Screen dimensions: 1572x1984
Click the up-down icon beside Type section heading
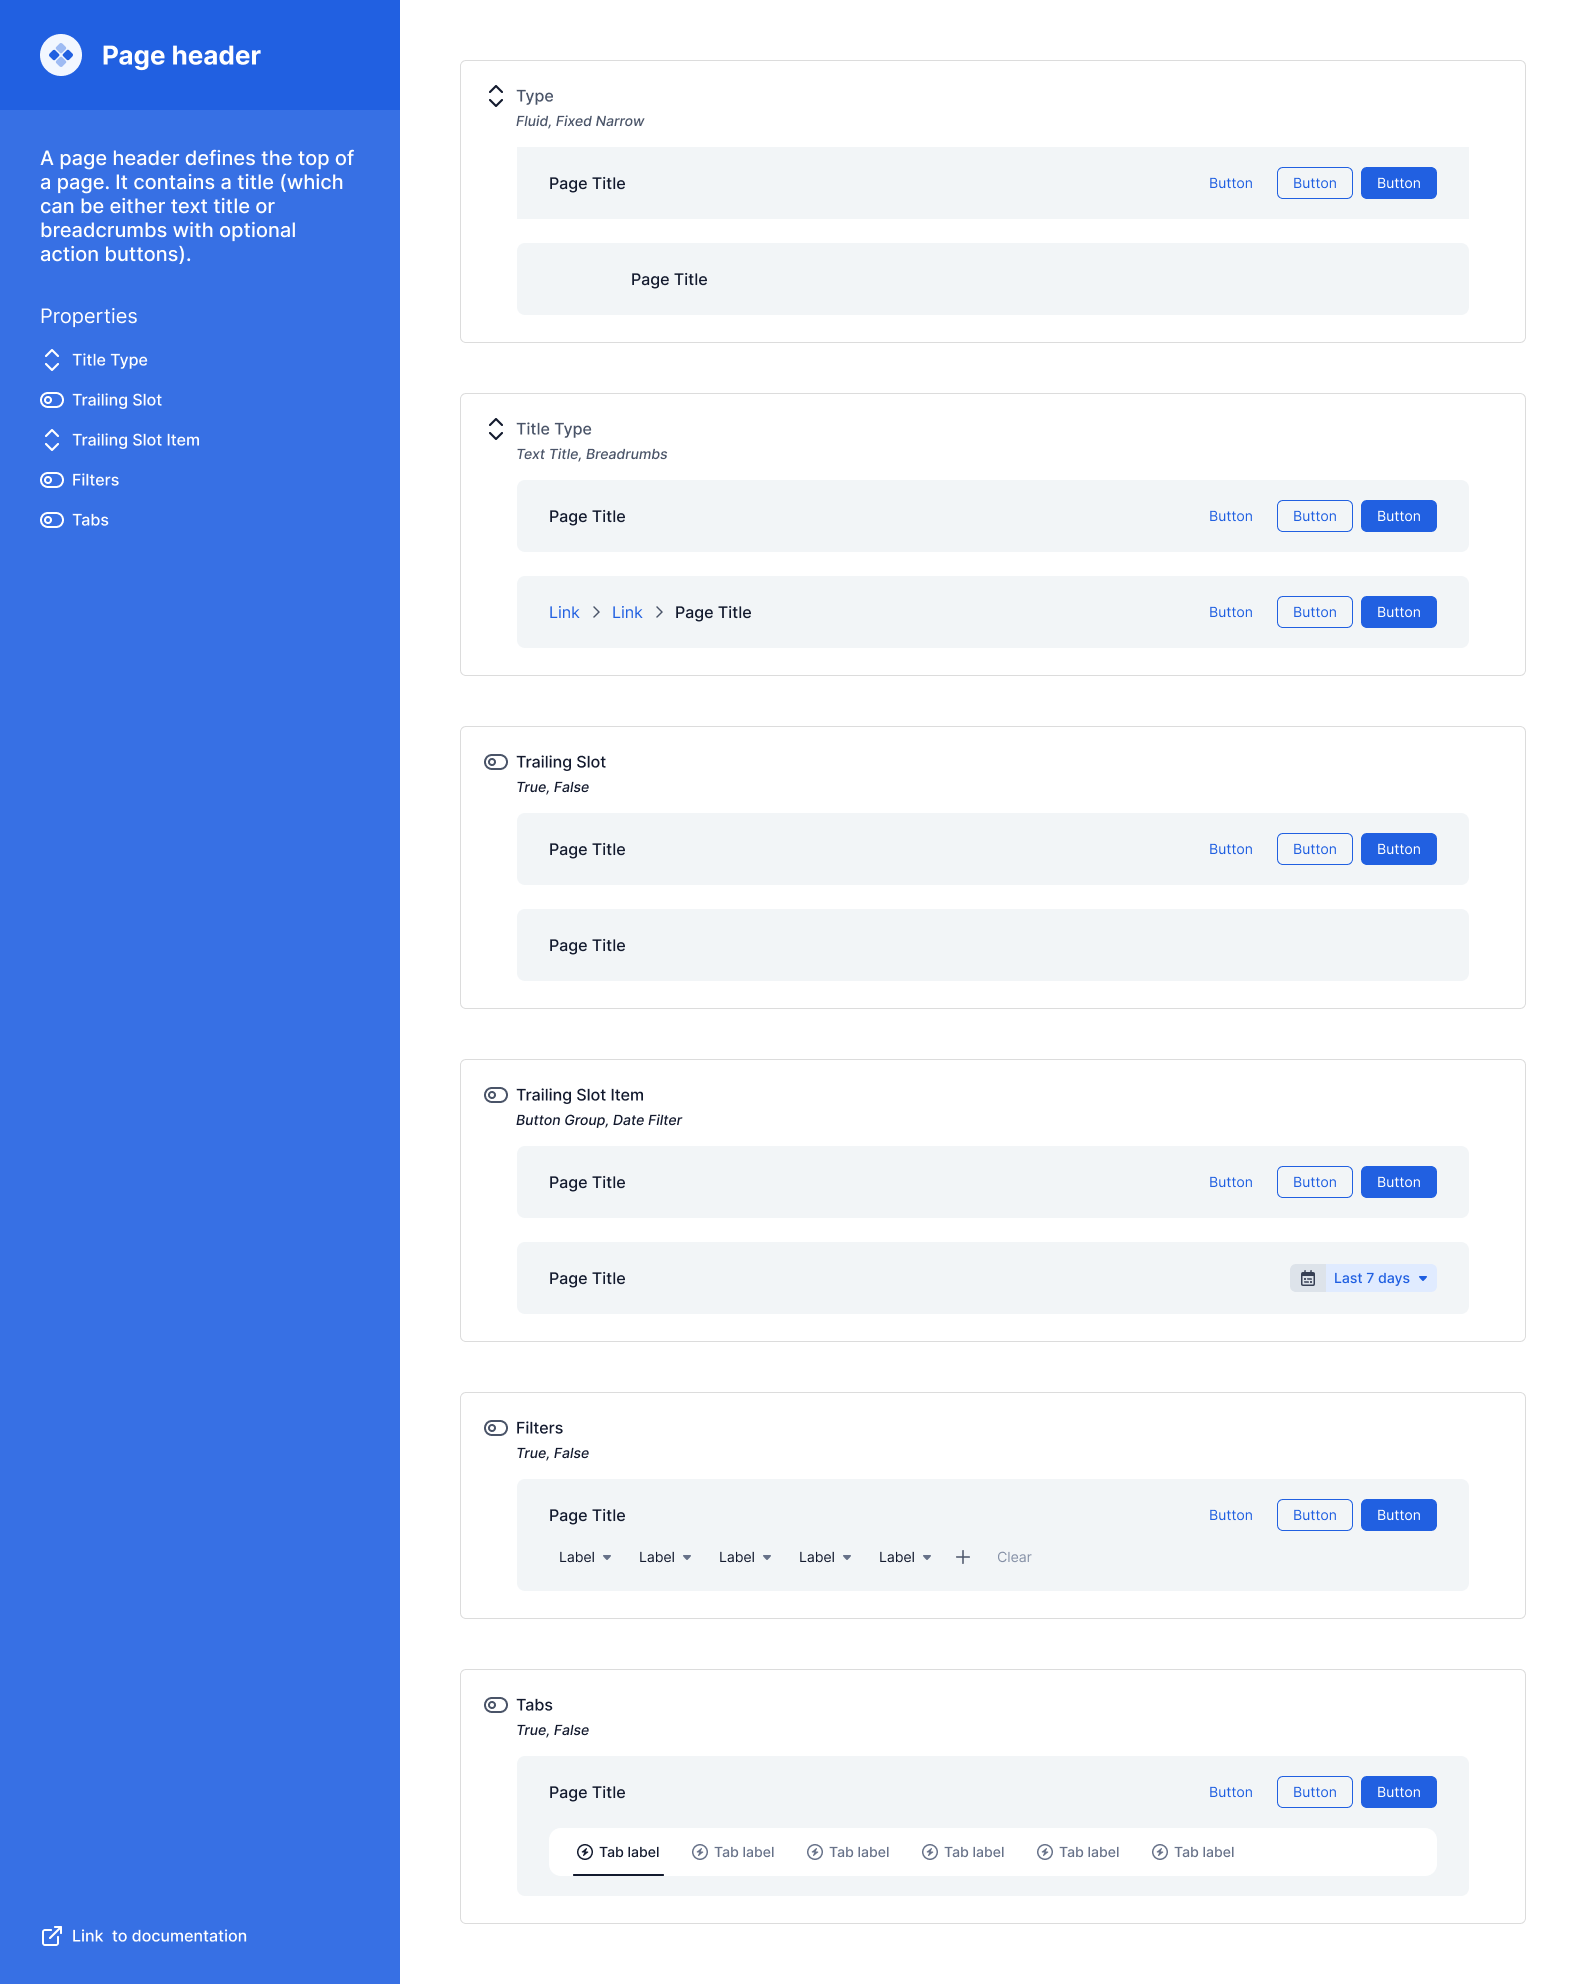point(496,96)
